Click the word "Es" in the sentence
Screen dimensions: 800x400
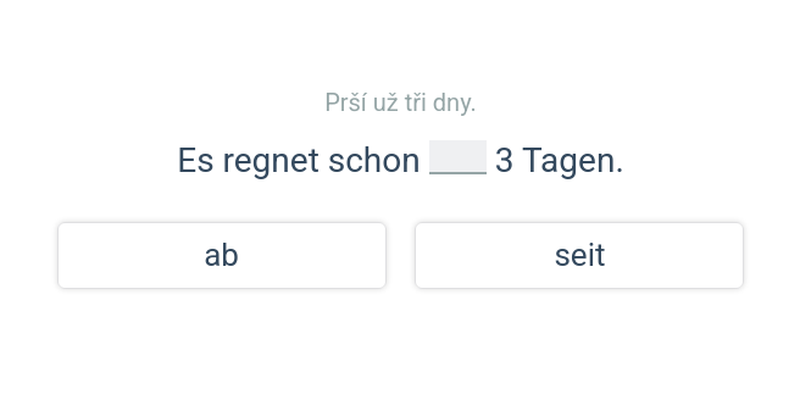pyautogui.click(x=196, y=161)
